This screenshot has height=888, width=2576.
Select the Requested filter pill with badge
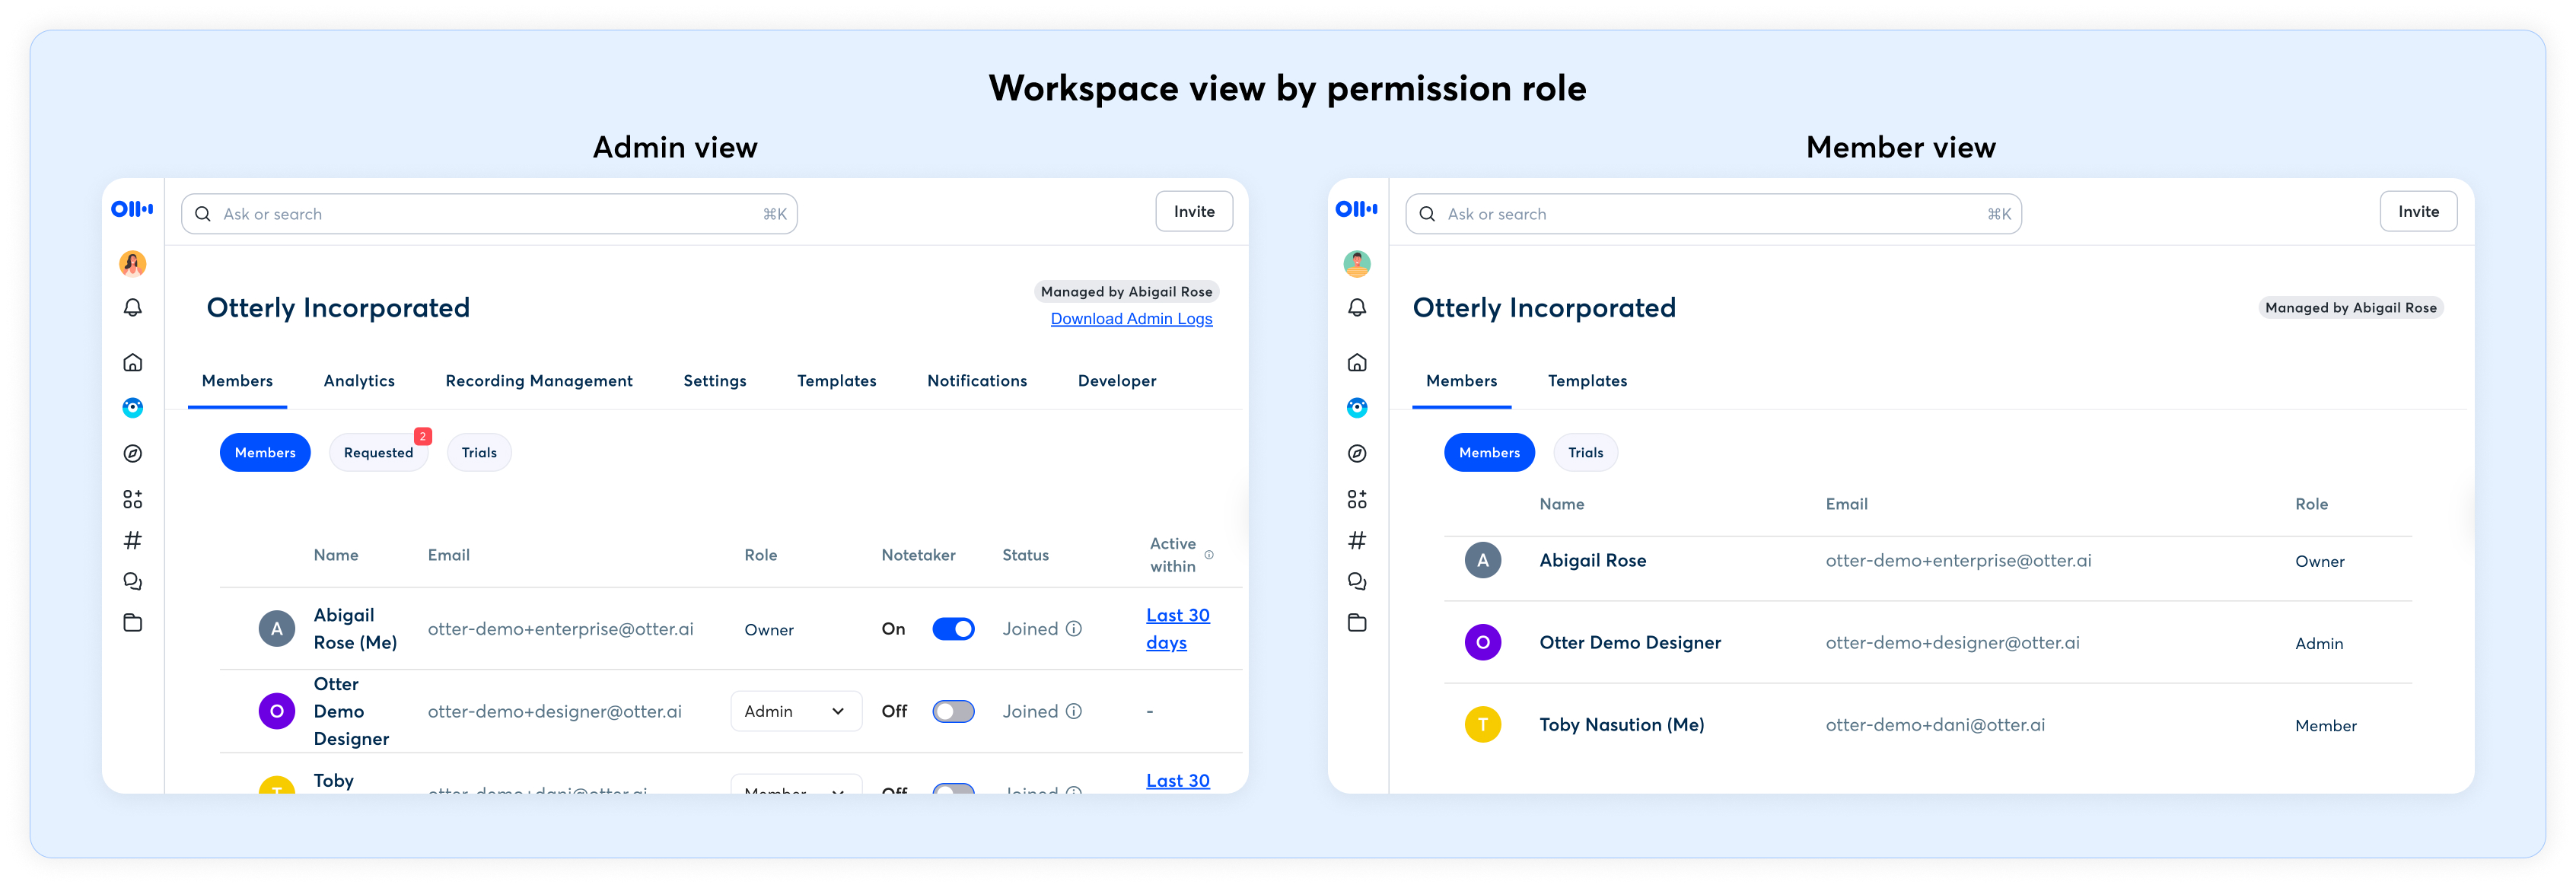click(x=378, y=453)
